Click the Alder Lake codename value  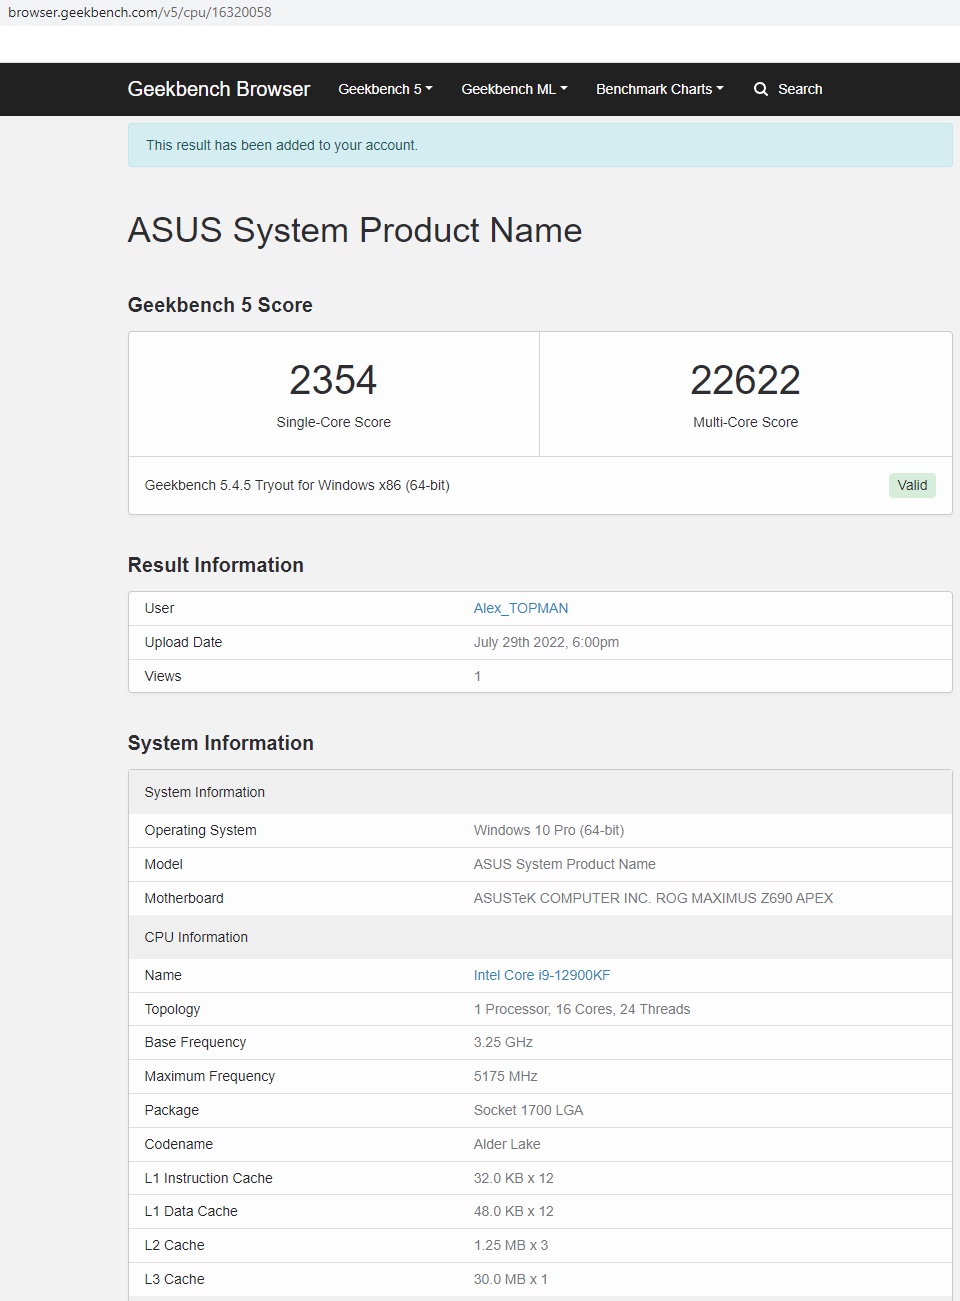pyautogui.click(x=507, y=1144)
